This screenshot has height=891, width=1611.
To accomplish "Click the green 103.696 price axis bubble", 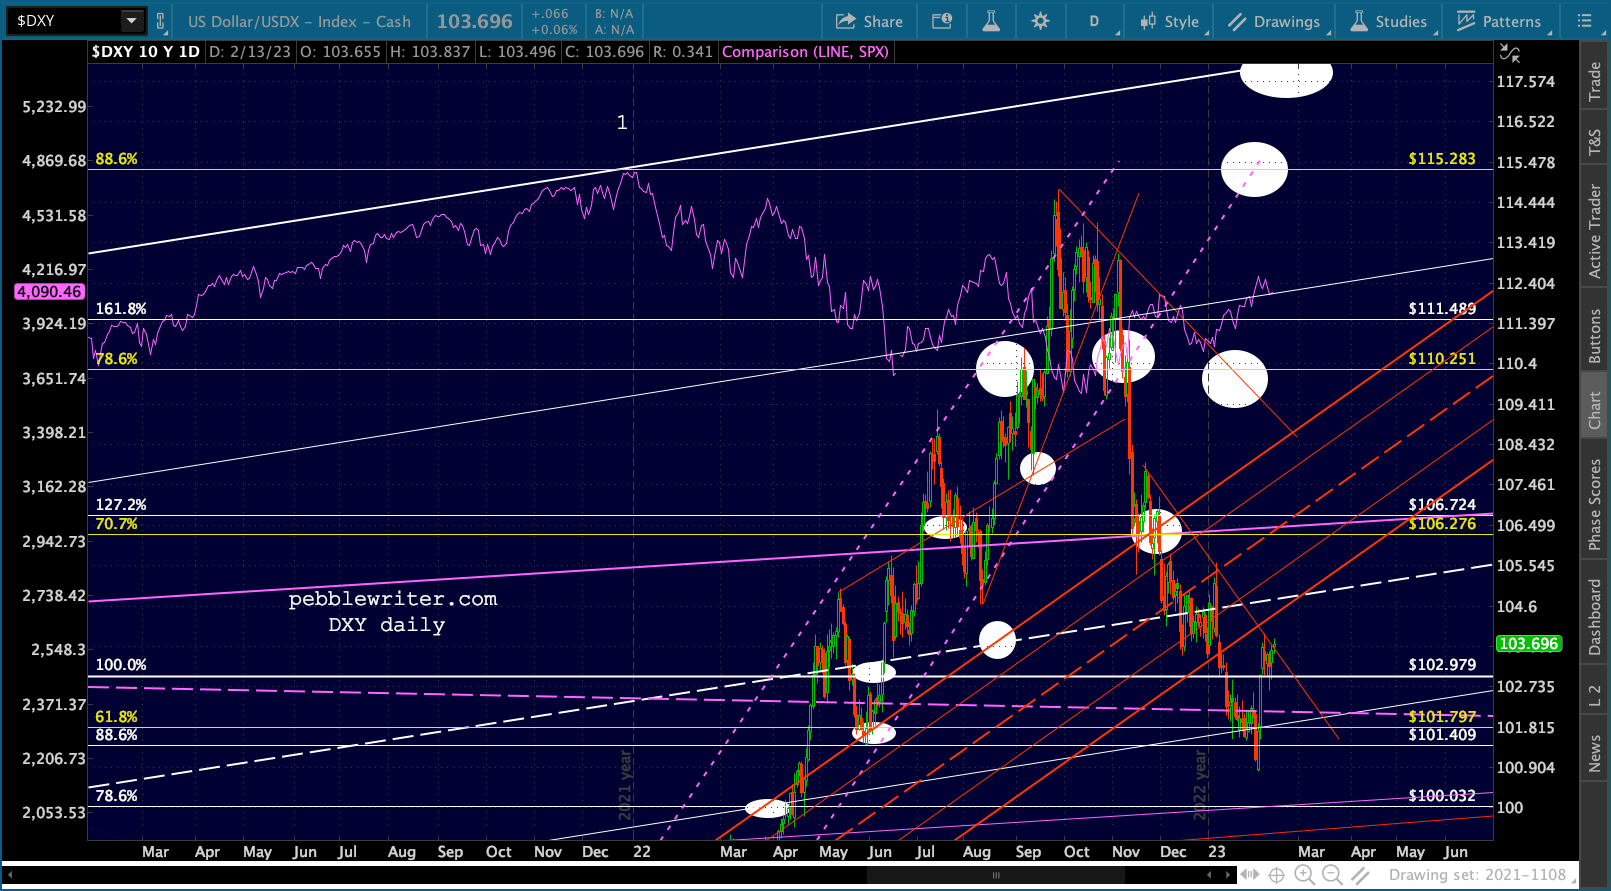I will point(1528,644).
